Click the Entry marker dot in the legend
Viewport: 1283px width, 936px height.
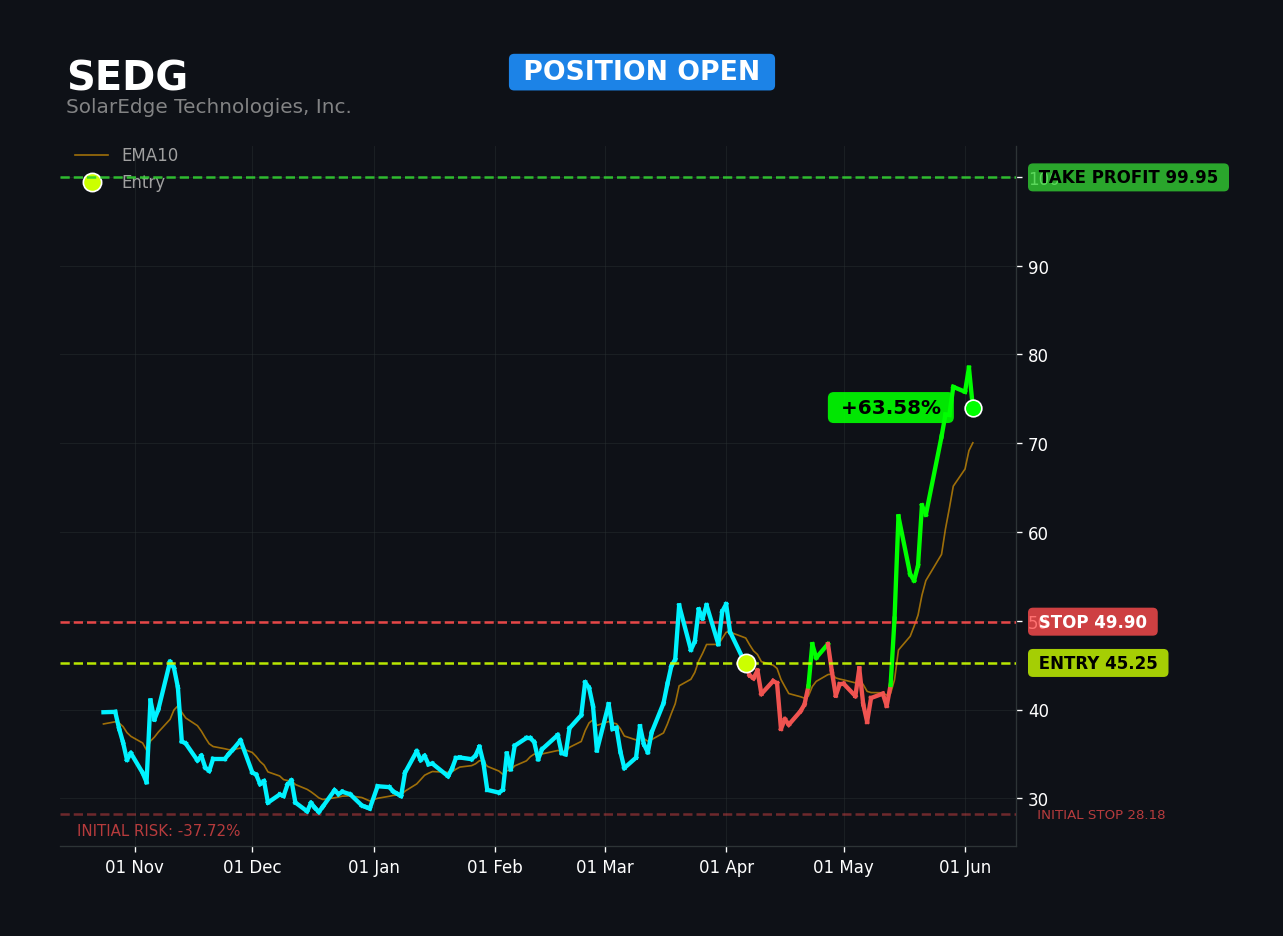(x=92, y=182)
